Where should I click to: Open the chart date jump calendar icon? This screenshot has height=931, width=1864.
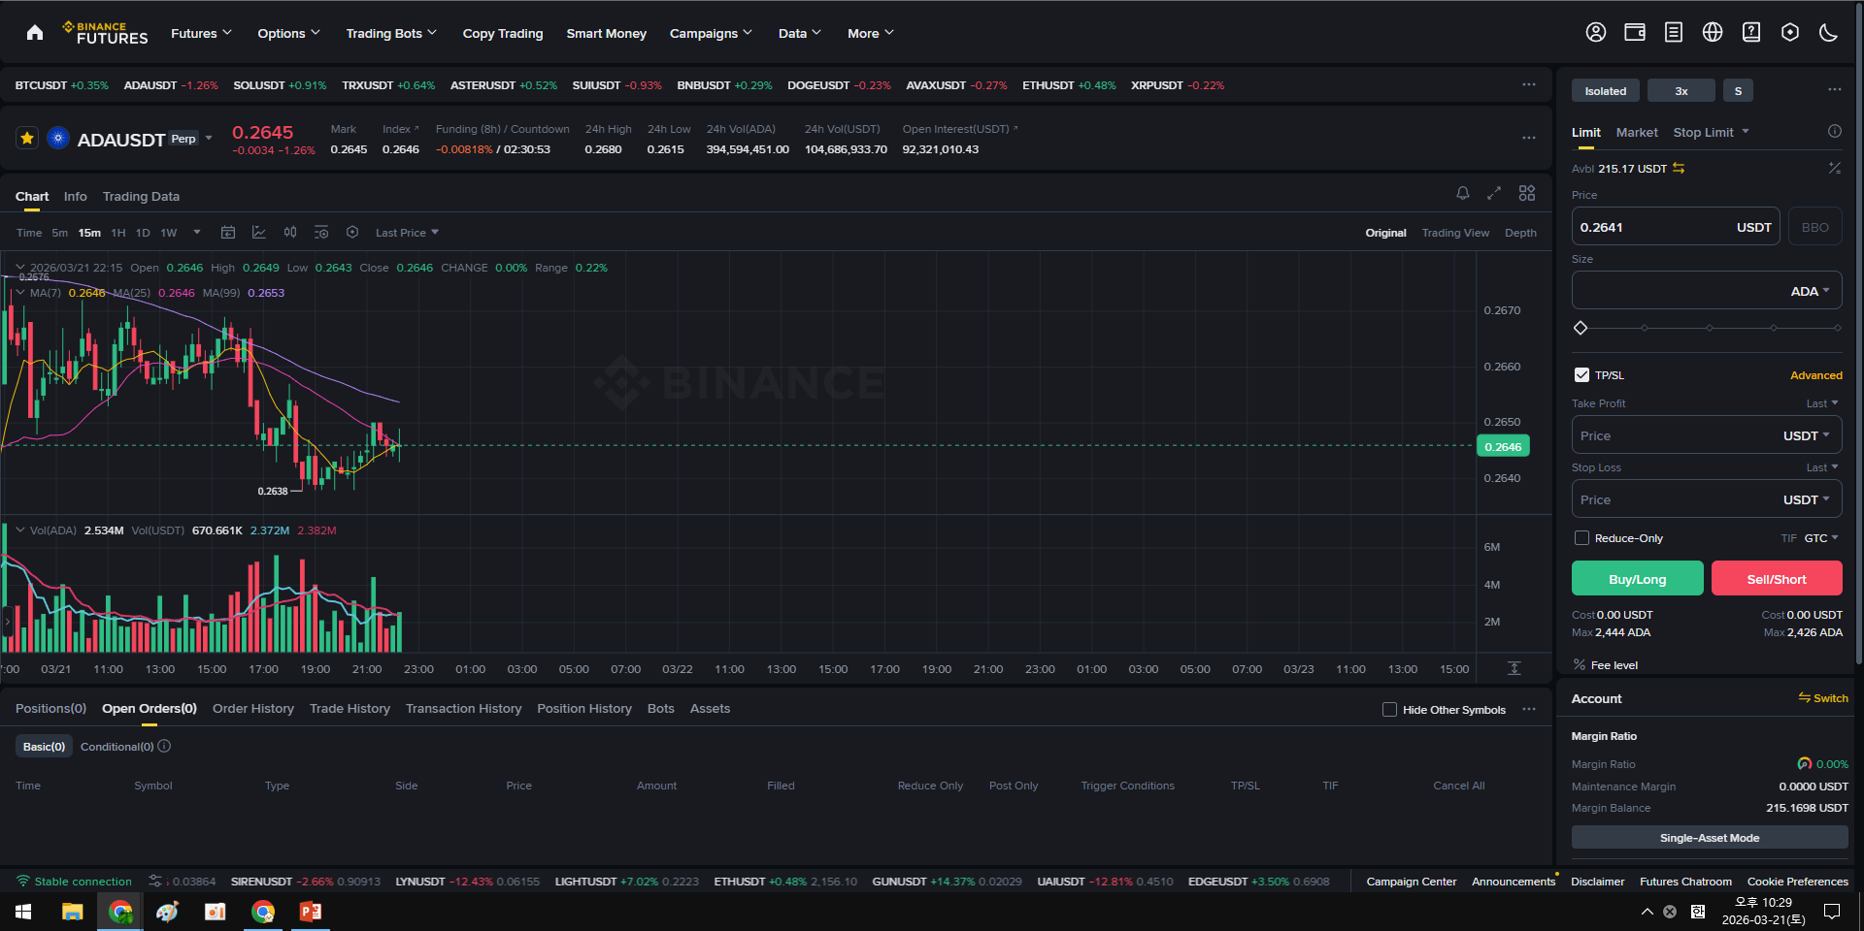pos(228,232)
